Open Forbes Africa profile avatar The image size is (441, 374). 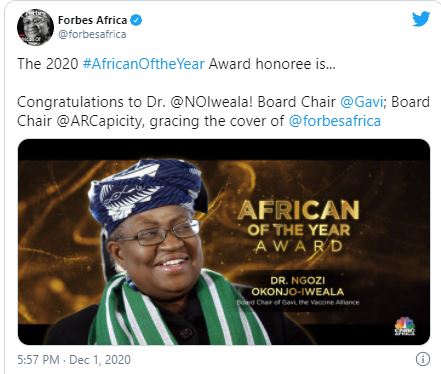pos(35,27)
